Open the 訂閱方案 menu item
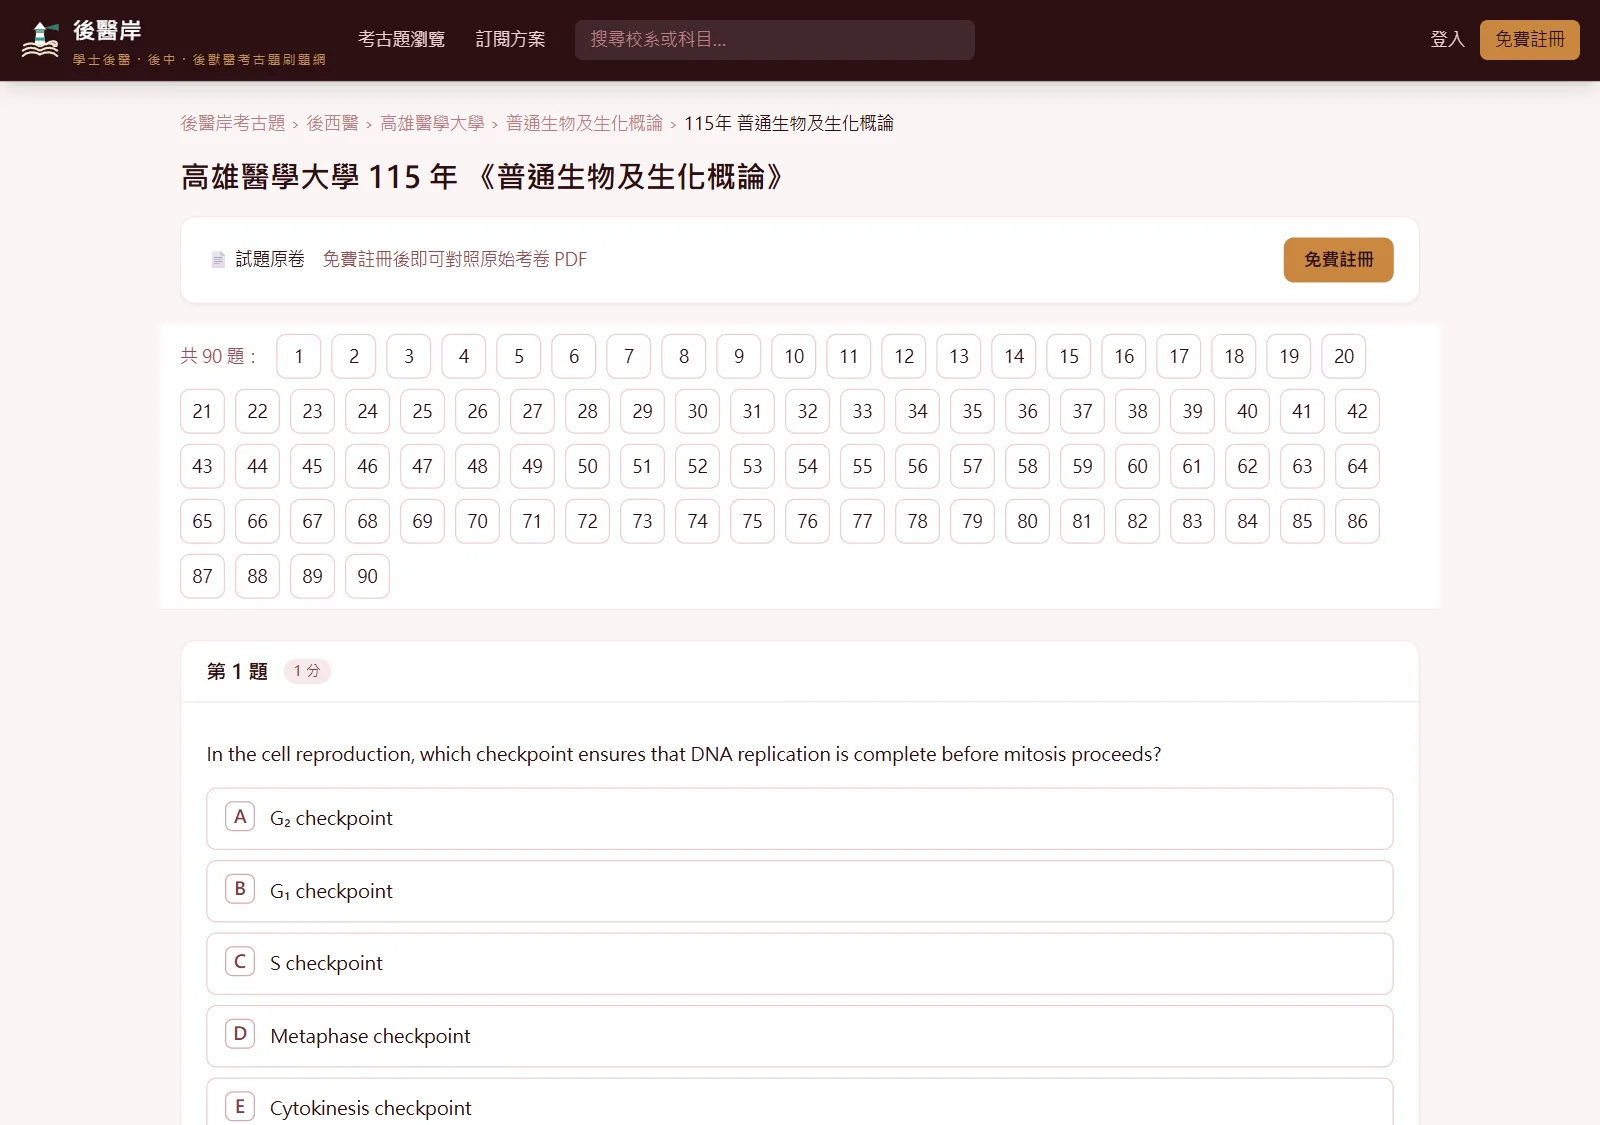Screen dimensions: 1600x1125 pyautogui.click(x=510, y=40)
